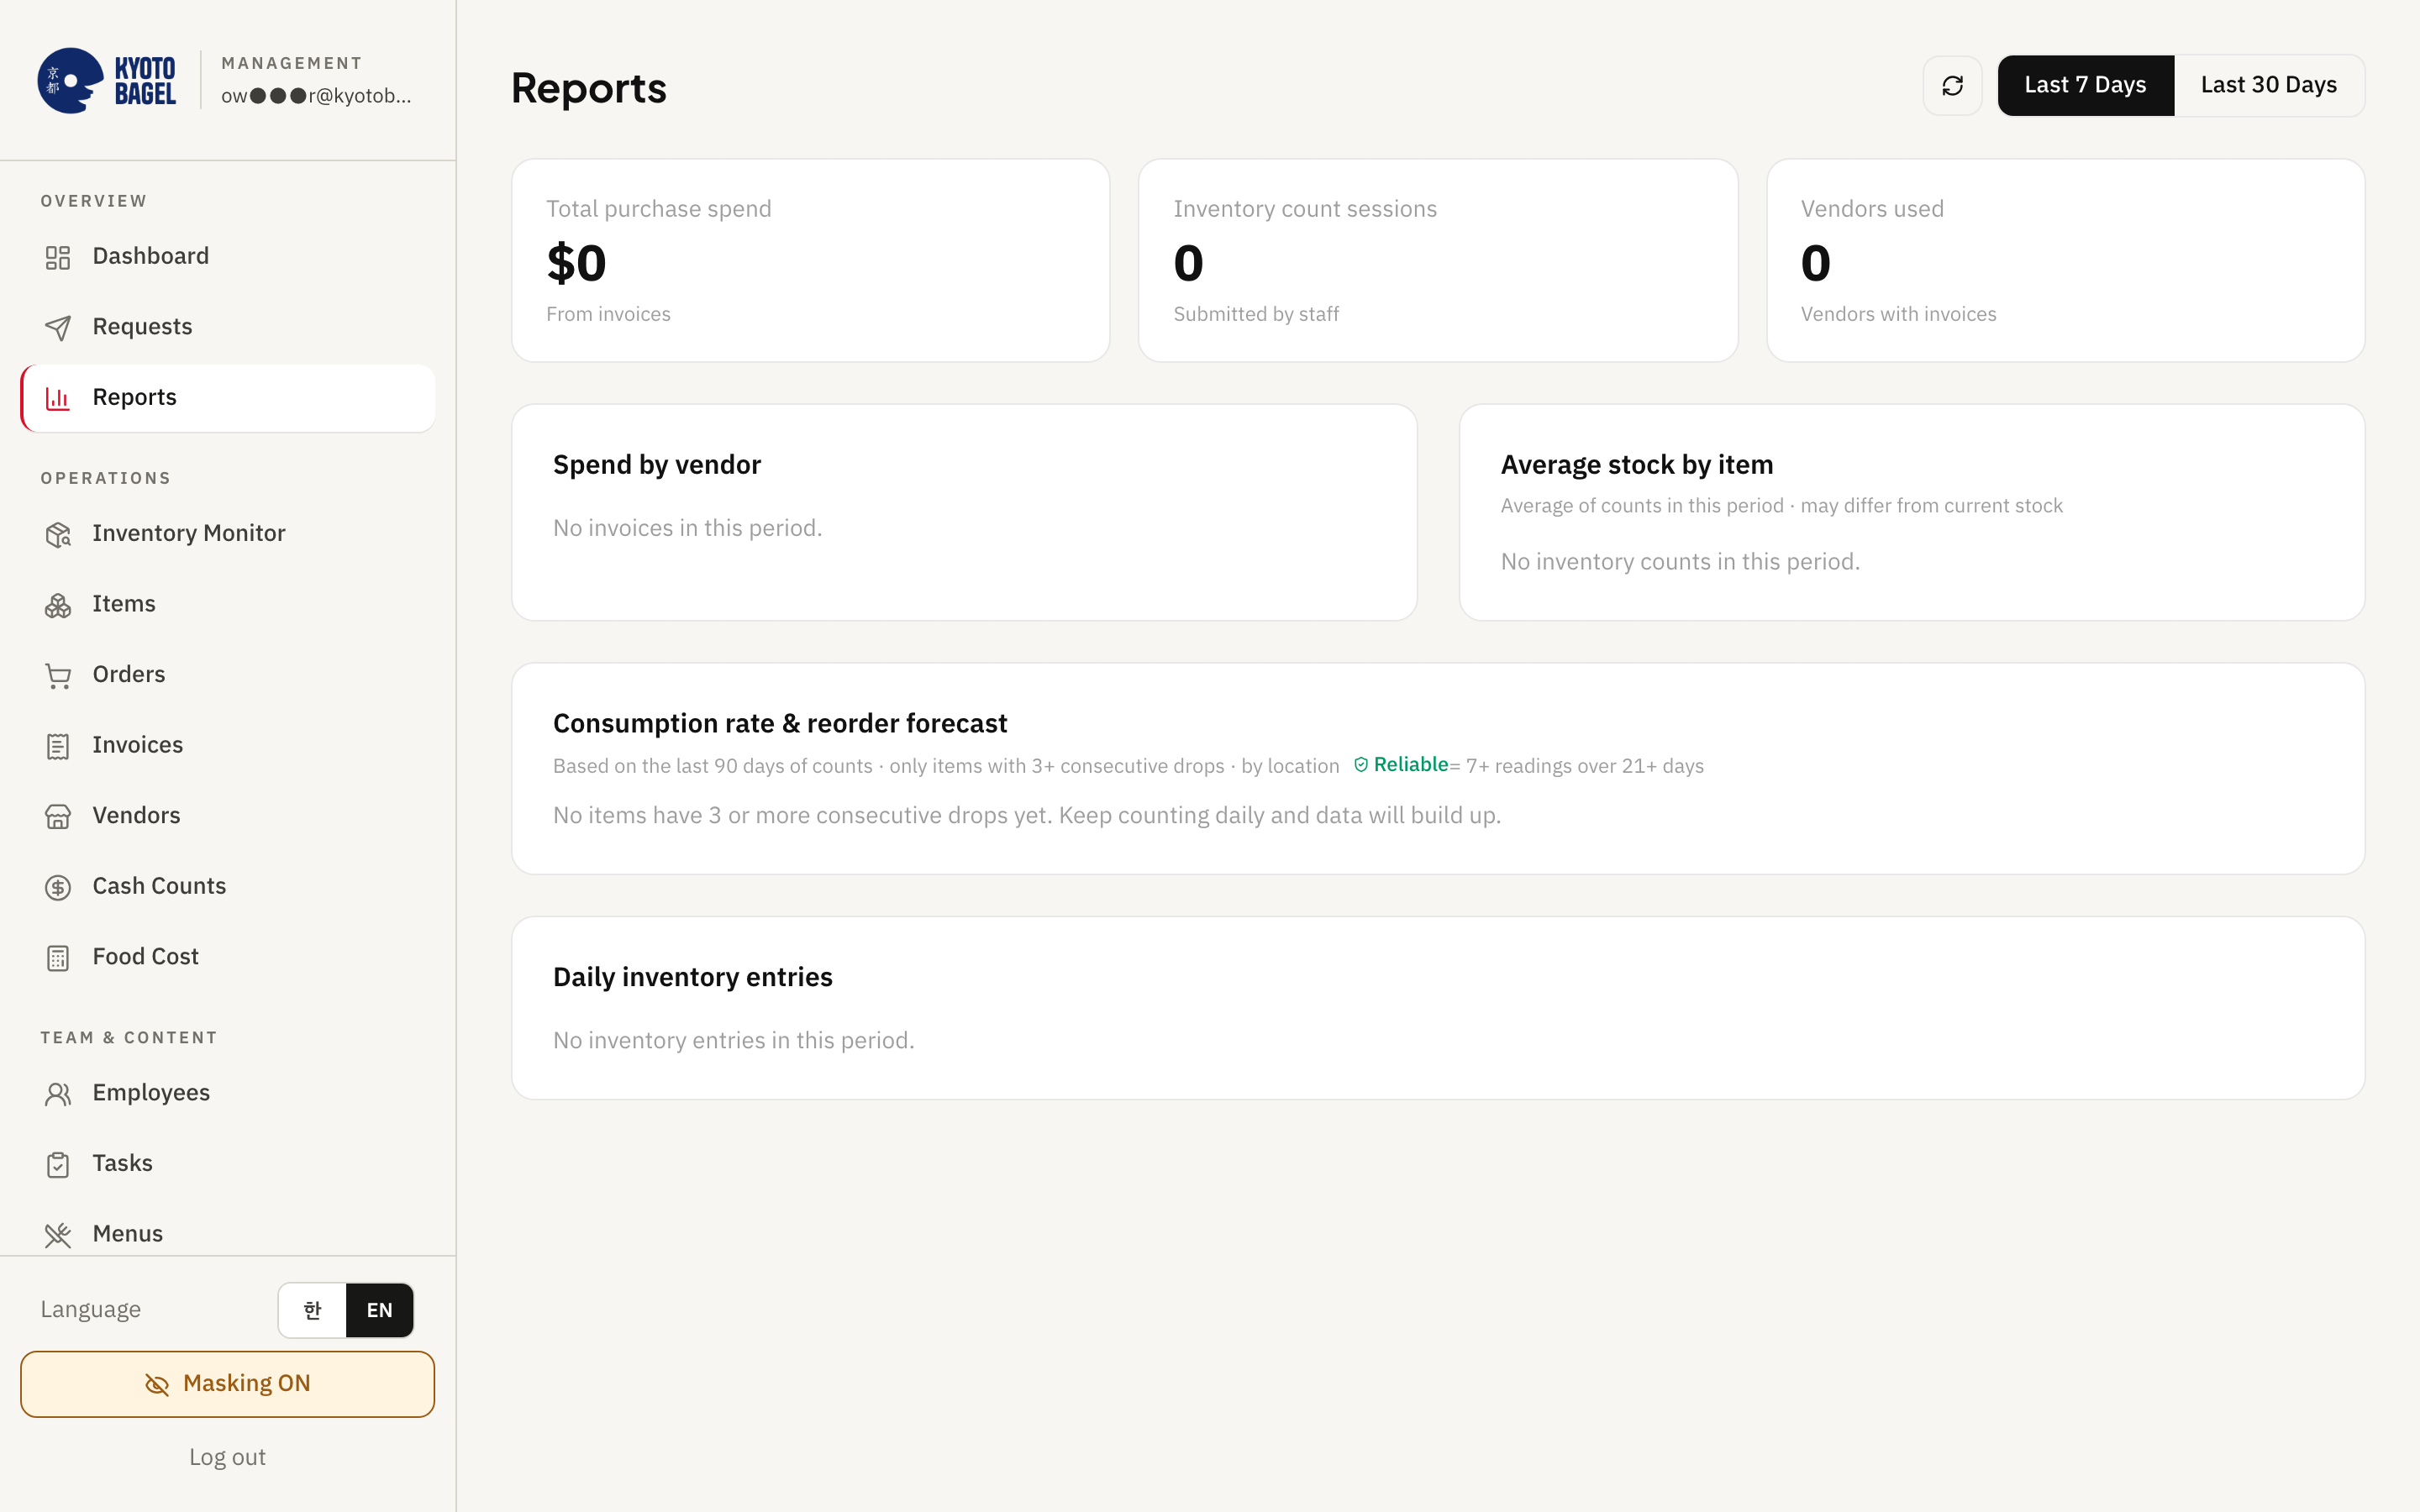Click the Inventory count sessions card

1438,260
